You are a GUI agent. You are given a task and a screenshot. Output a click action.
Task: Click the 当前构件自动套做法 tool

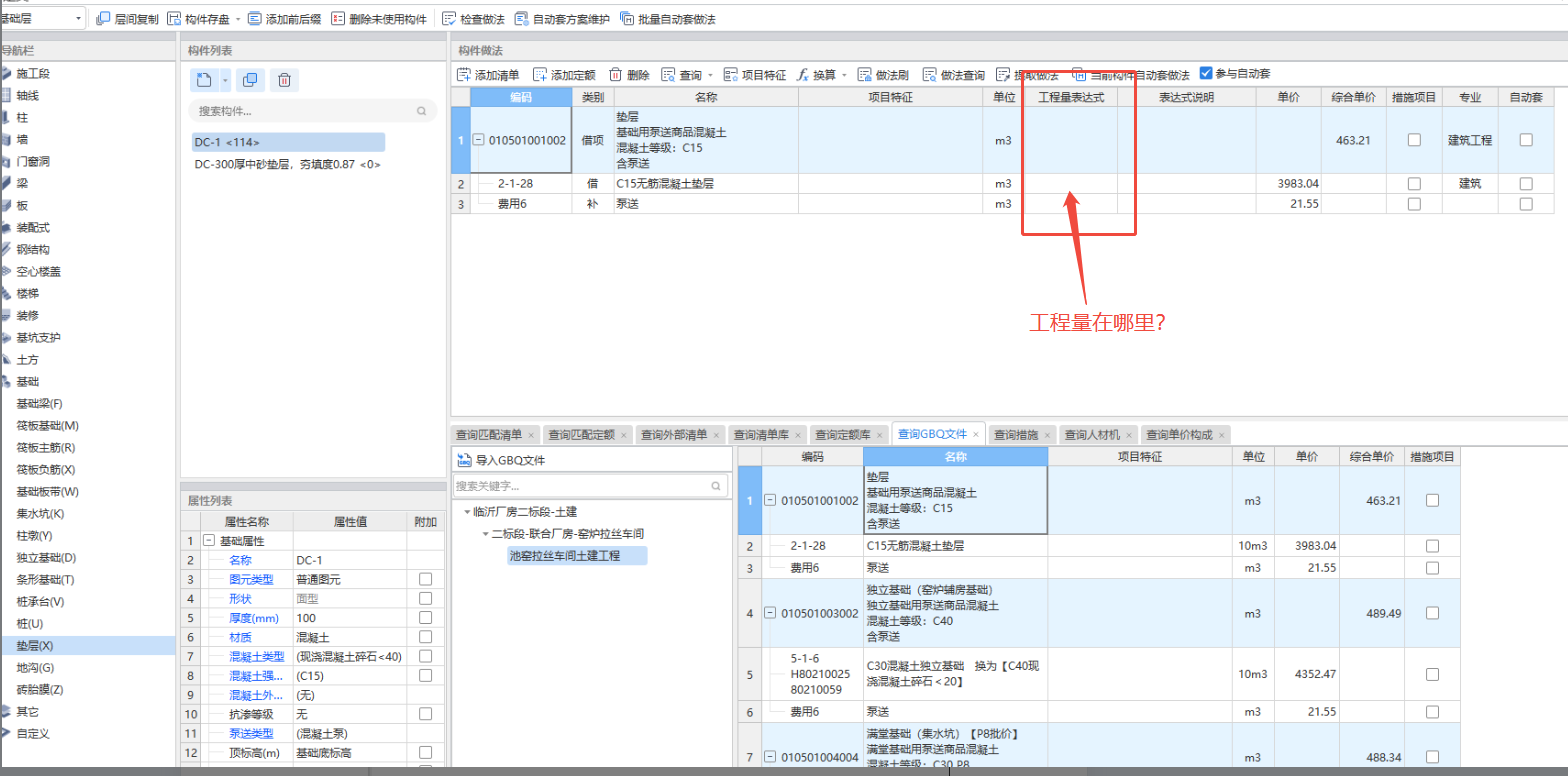1131,75
